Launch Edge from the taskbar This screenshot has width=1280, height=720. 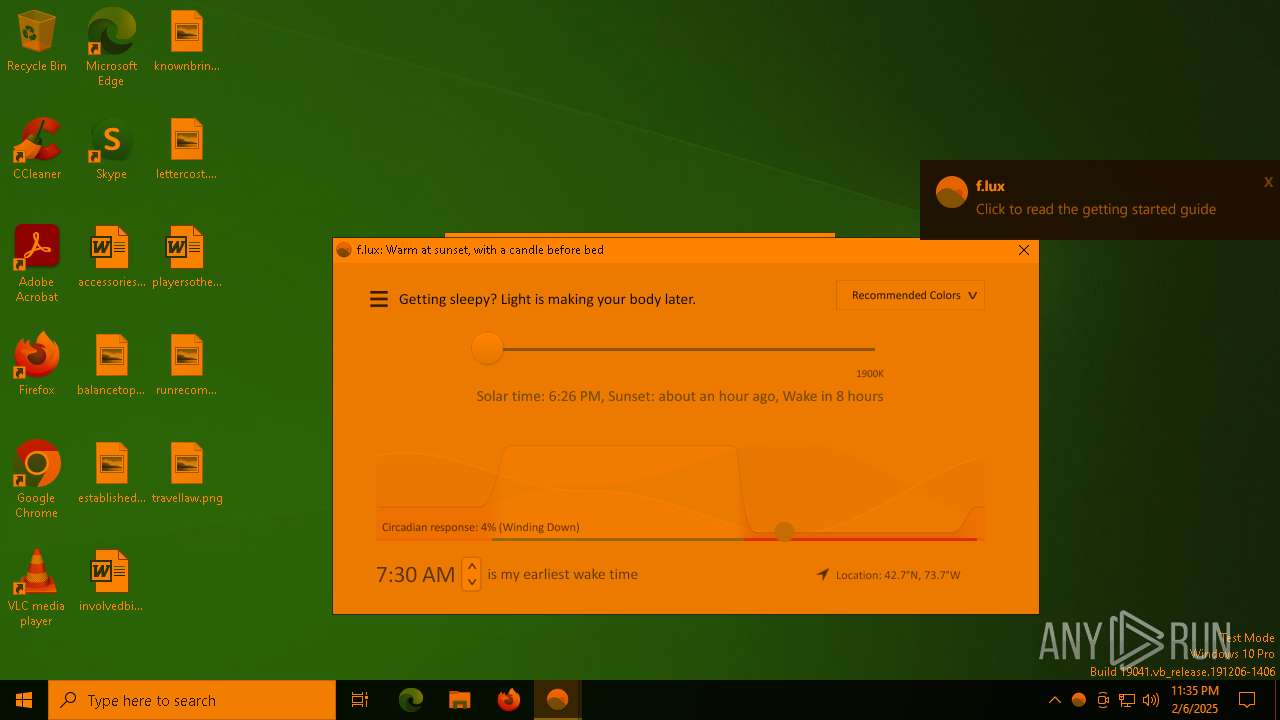(x=410, y=700)
